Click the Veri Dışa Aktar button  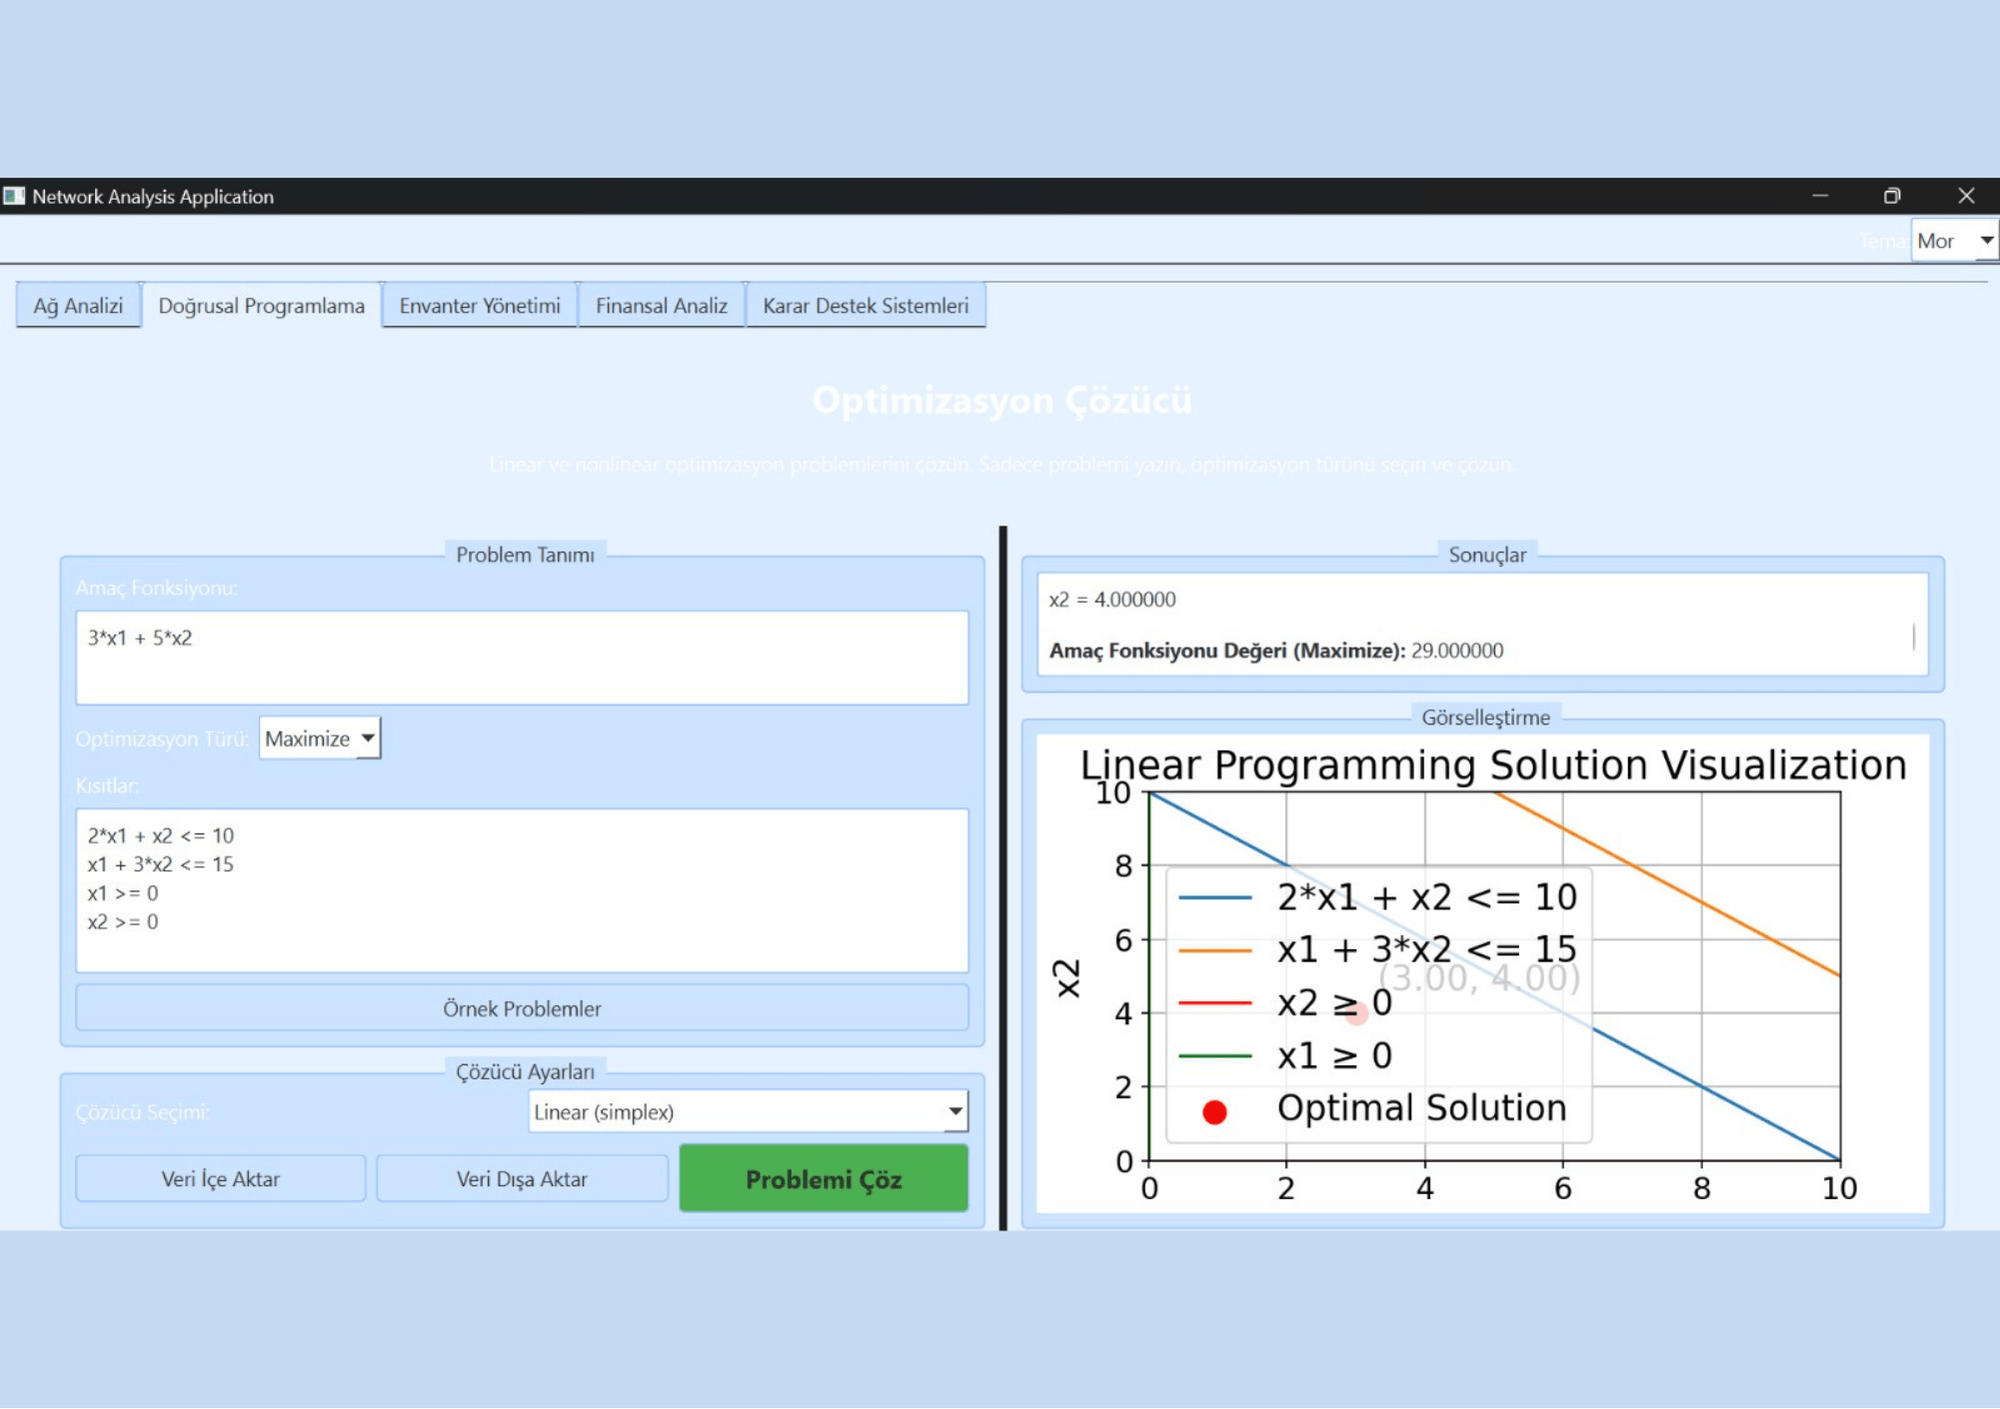coord(522,1179)
